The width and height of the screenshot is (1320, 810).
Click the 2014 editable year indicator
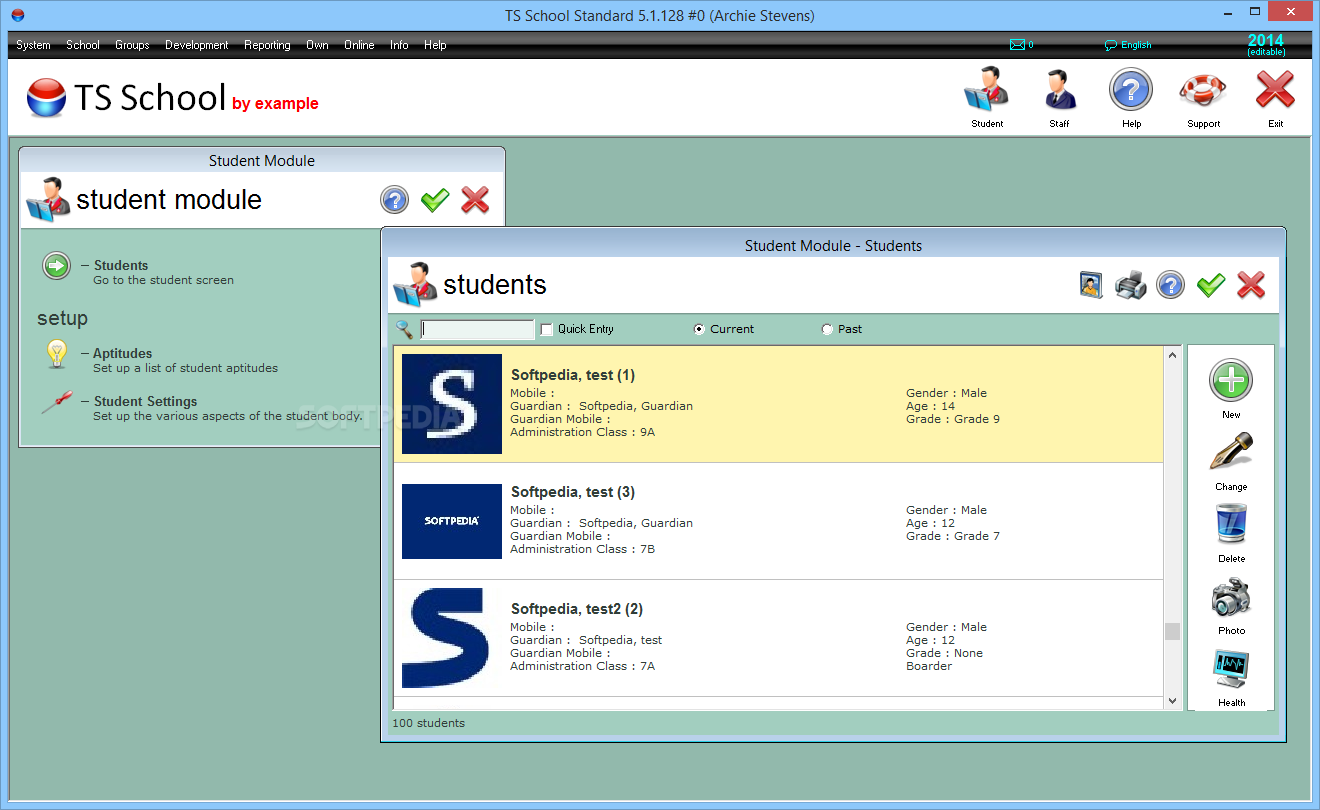click(x=1266, y=45)
